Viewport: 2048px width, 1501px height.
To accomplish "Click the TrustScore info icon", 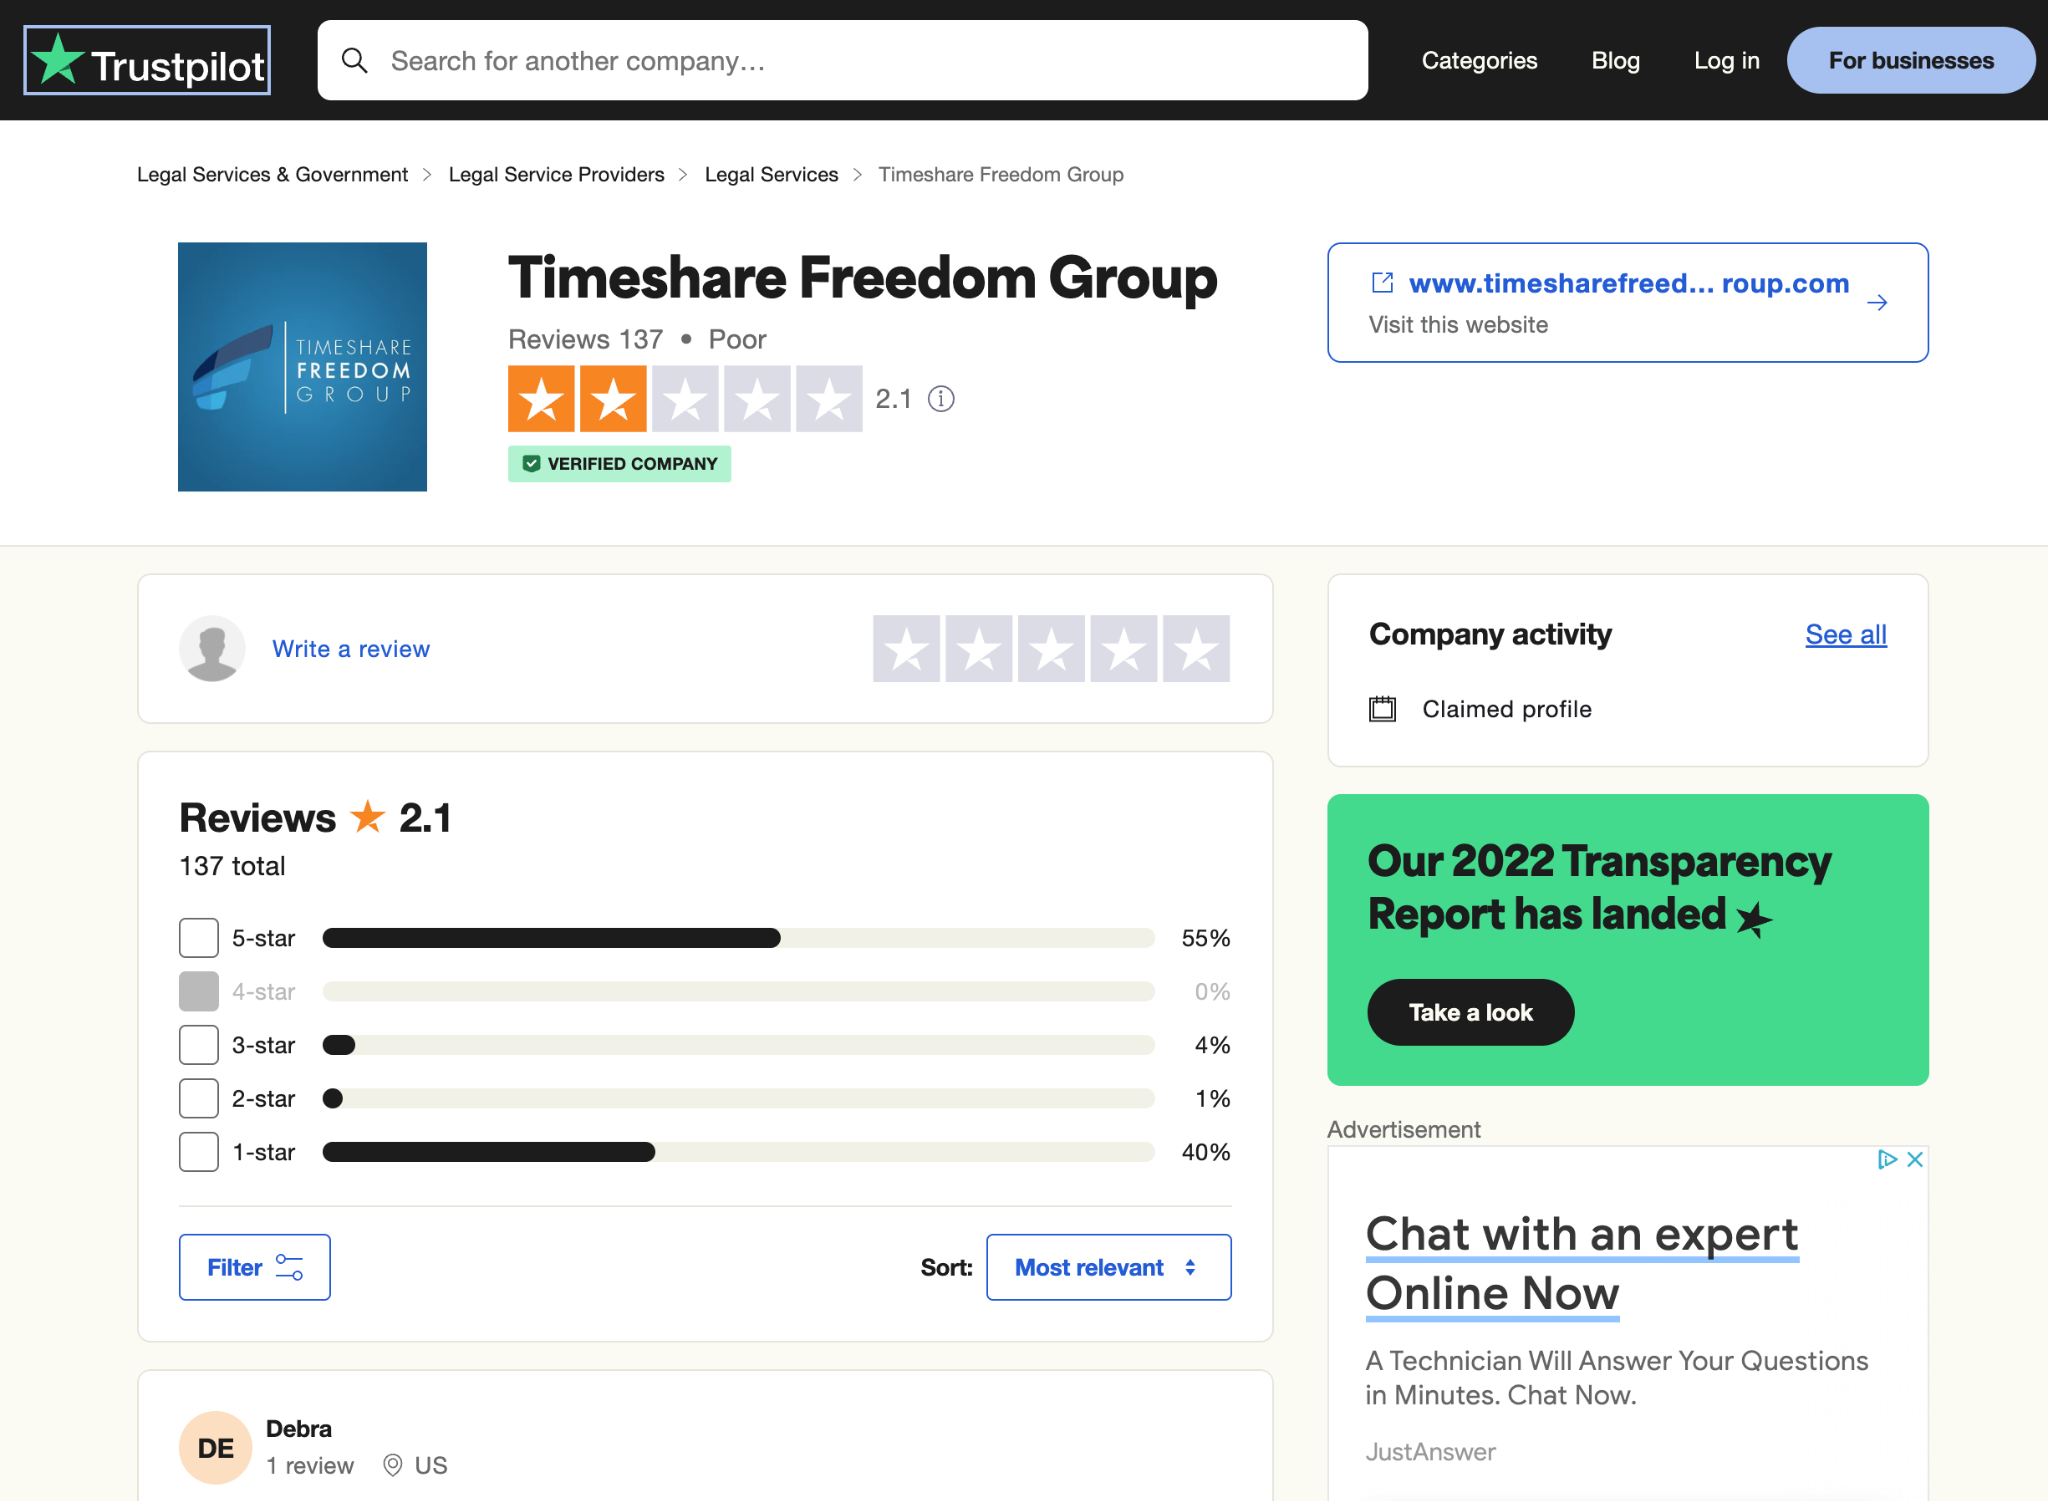I will pos(941,399).
